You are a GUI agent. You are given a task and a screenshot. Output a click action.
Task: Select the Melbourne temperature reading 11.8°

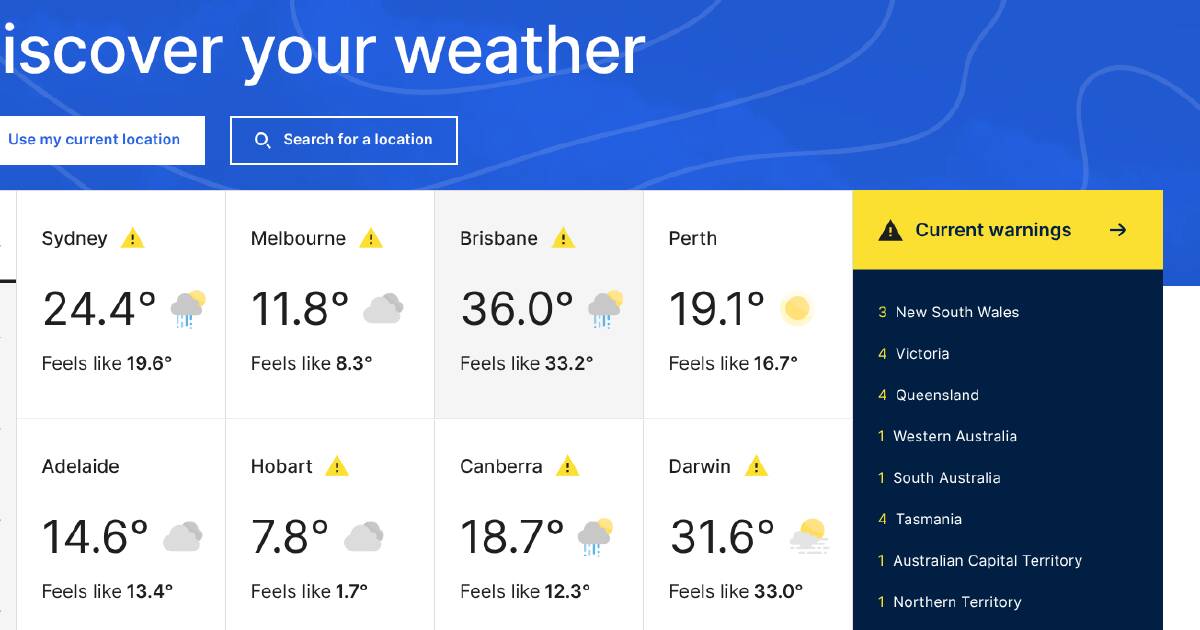[x=300, y=309]
